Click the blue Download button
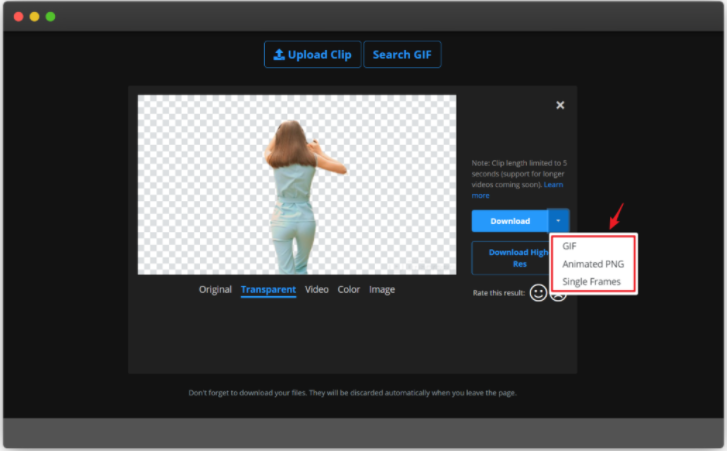This screenshot has height=451, width=727. tap(510, 221)
